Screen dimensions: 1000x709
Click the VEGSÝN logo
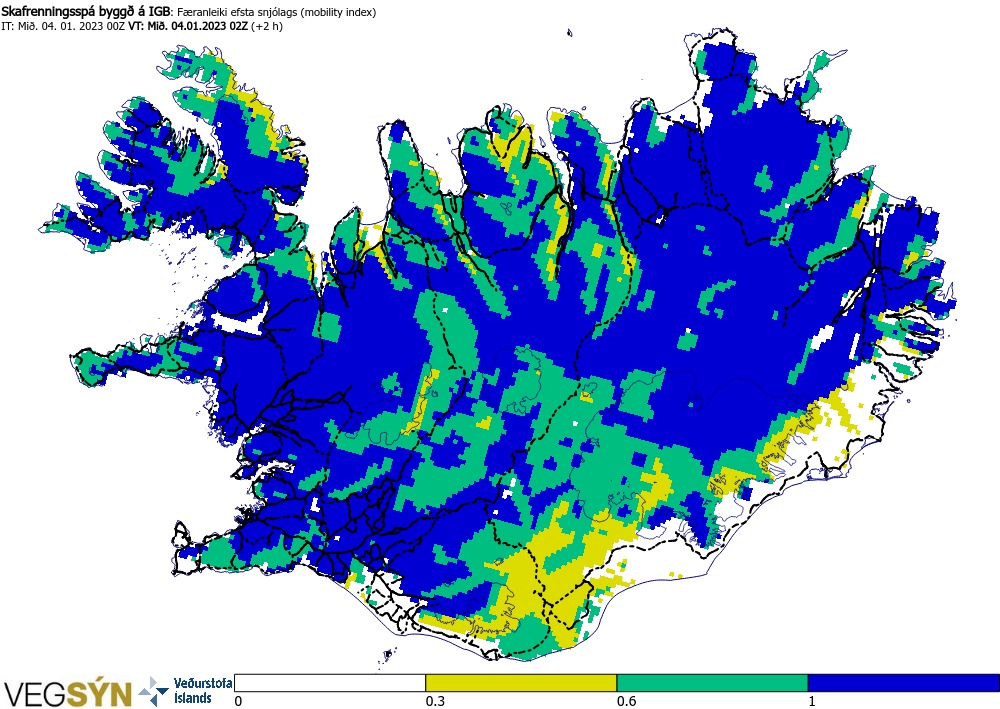tap(68, 694)
